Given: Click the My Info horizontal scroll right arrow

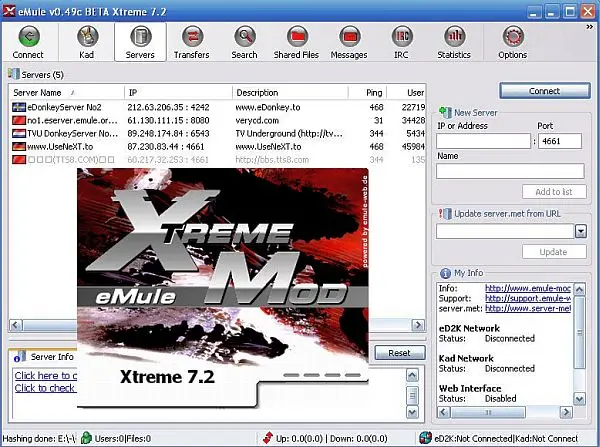Looking at the screenshot, I should click(566, 412).
